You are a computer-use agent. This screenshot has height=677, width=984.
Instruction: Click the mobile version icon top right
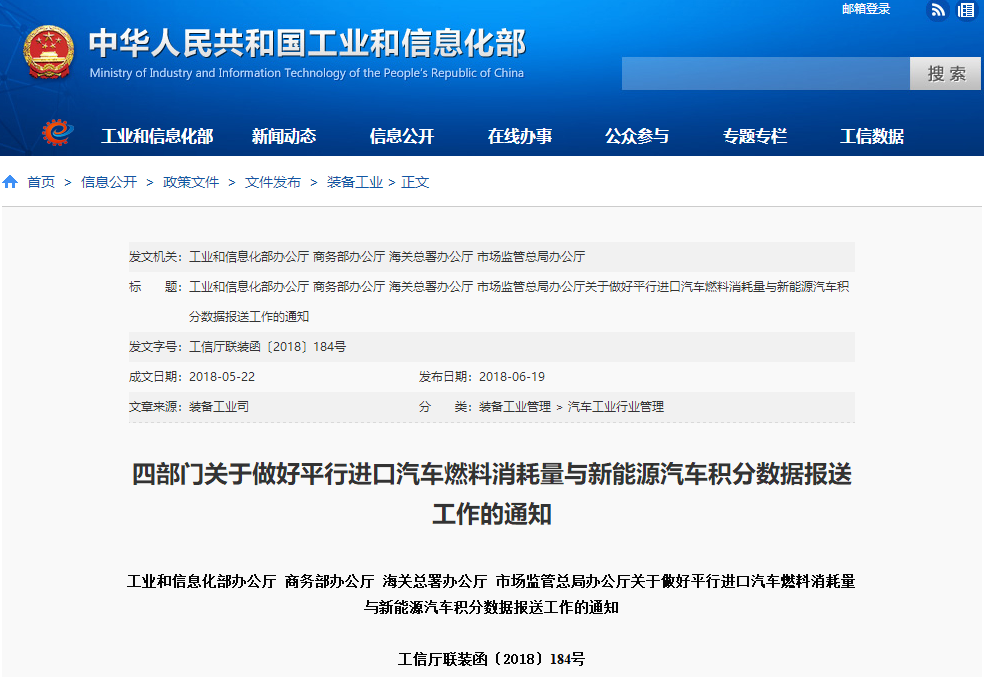[964, 10]
